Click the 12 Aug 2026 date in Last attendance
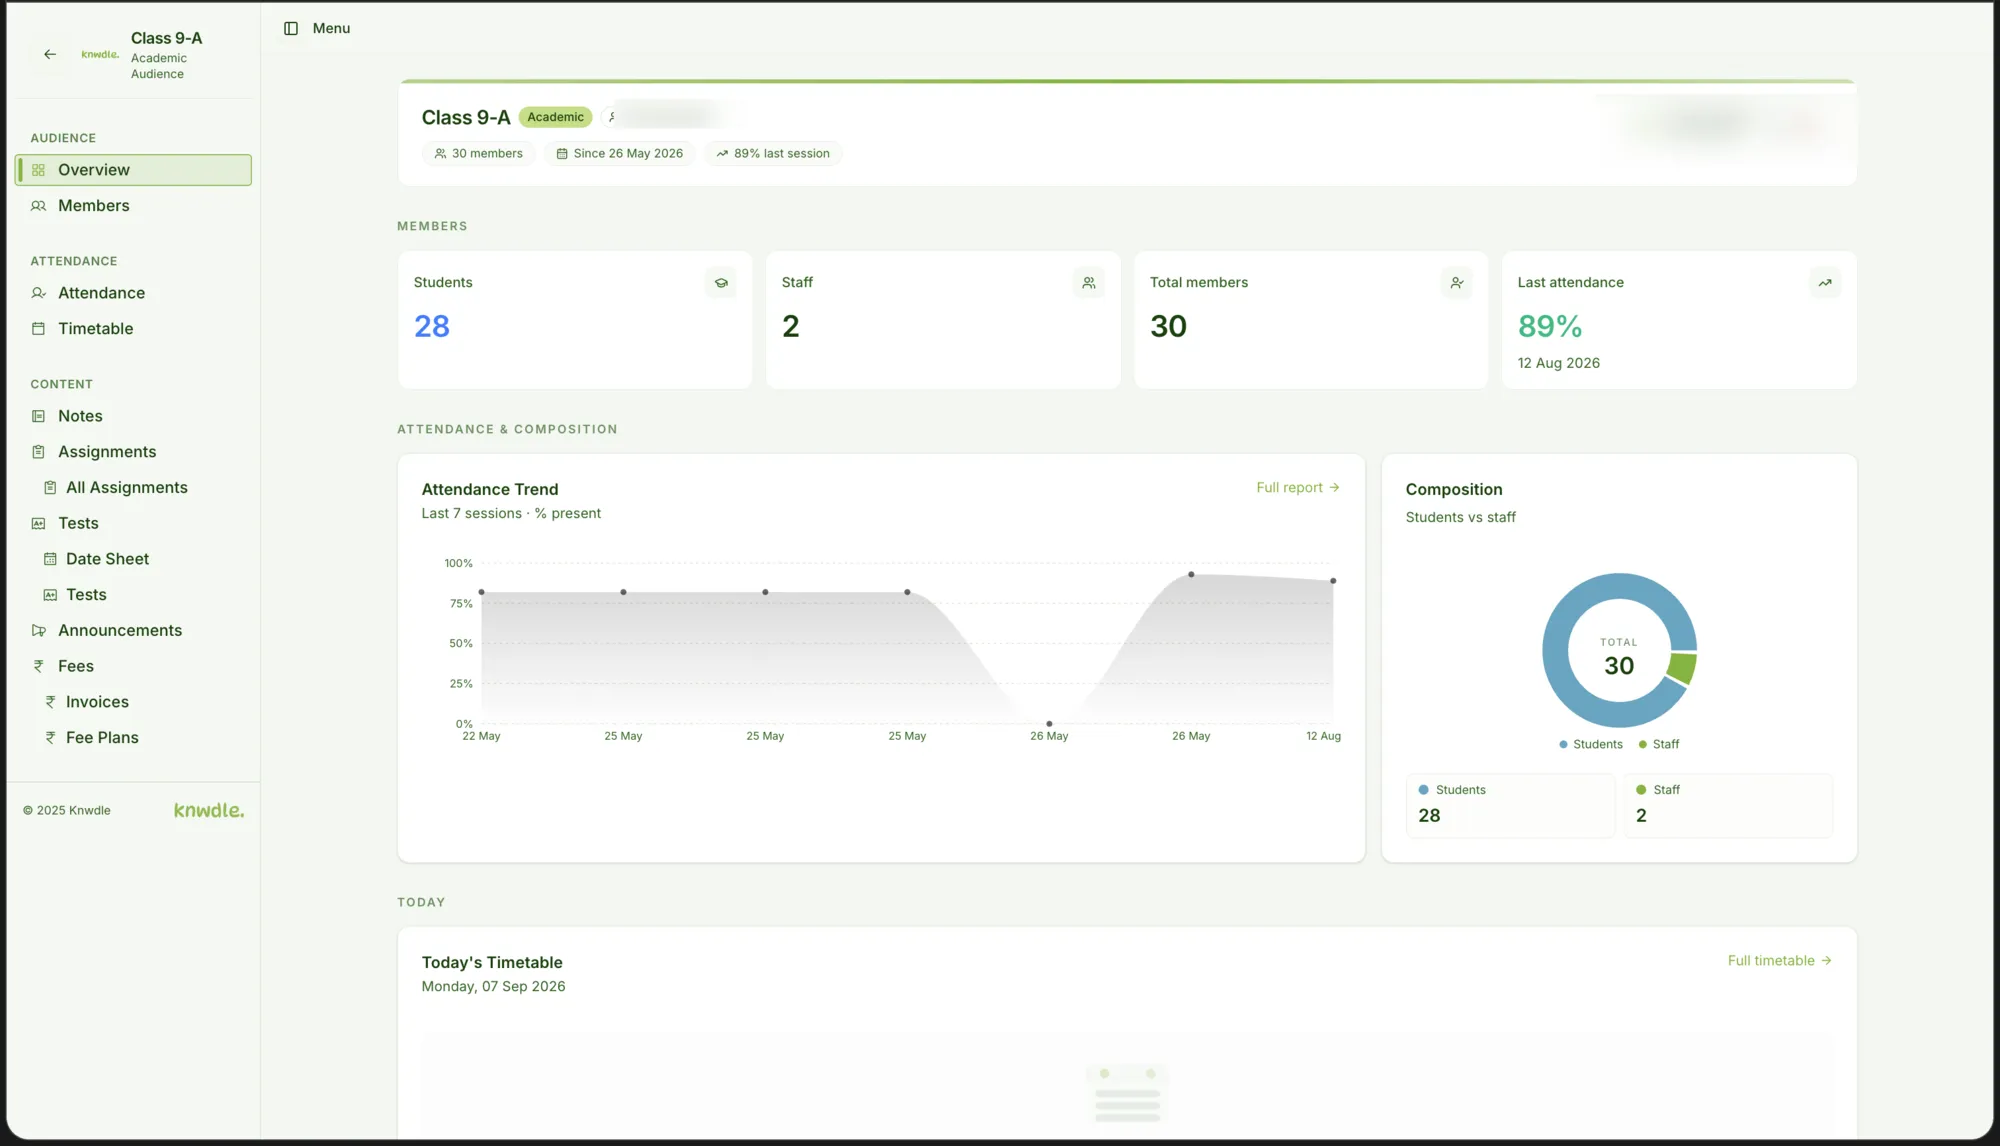The height and width of the screenshot is (1146, 2000). [x=1558, y=363]
